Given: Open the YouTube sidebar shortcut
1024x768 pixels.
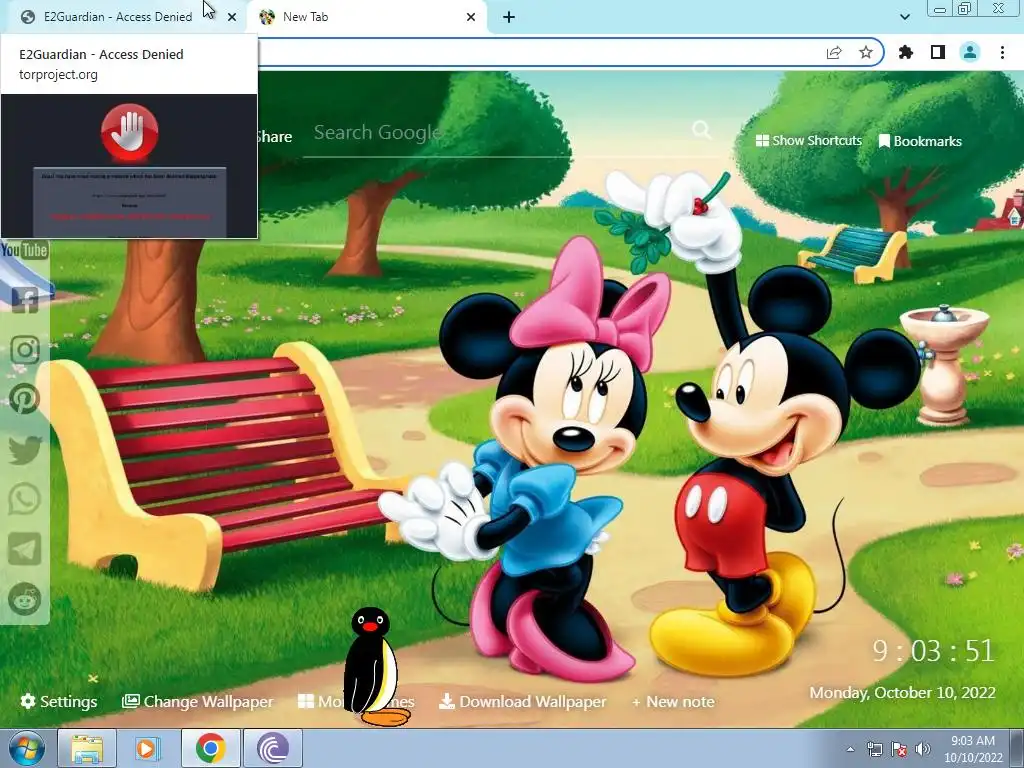Looking at the screenshot, I should coord(24,250).
